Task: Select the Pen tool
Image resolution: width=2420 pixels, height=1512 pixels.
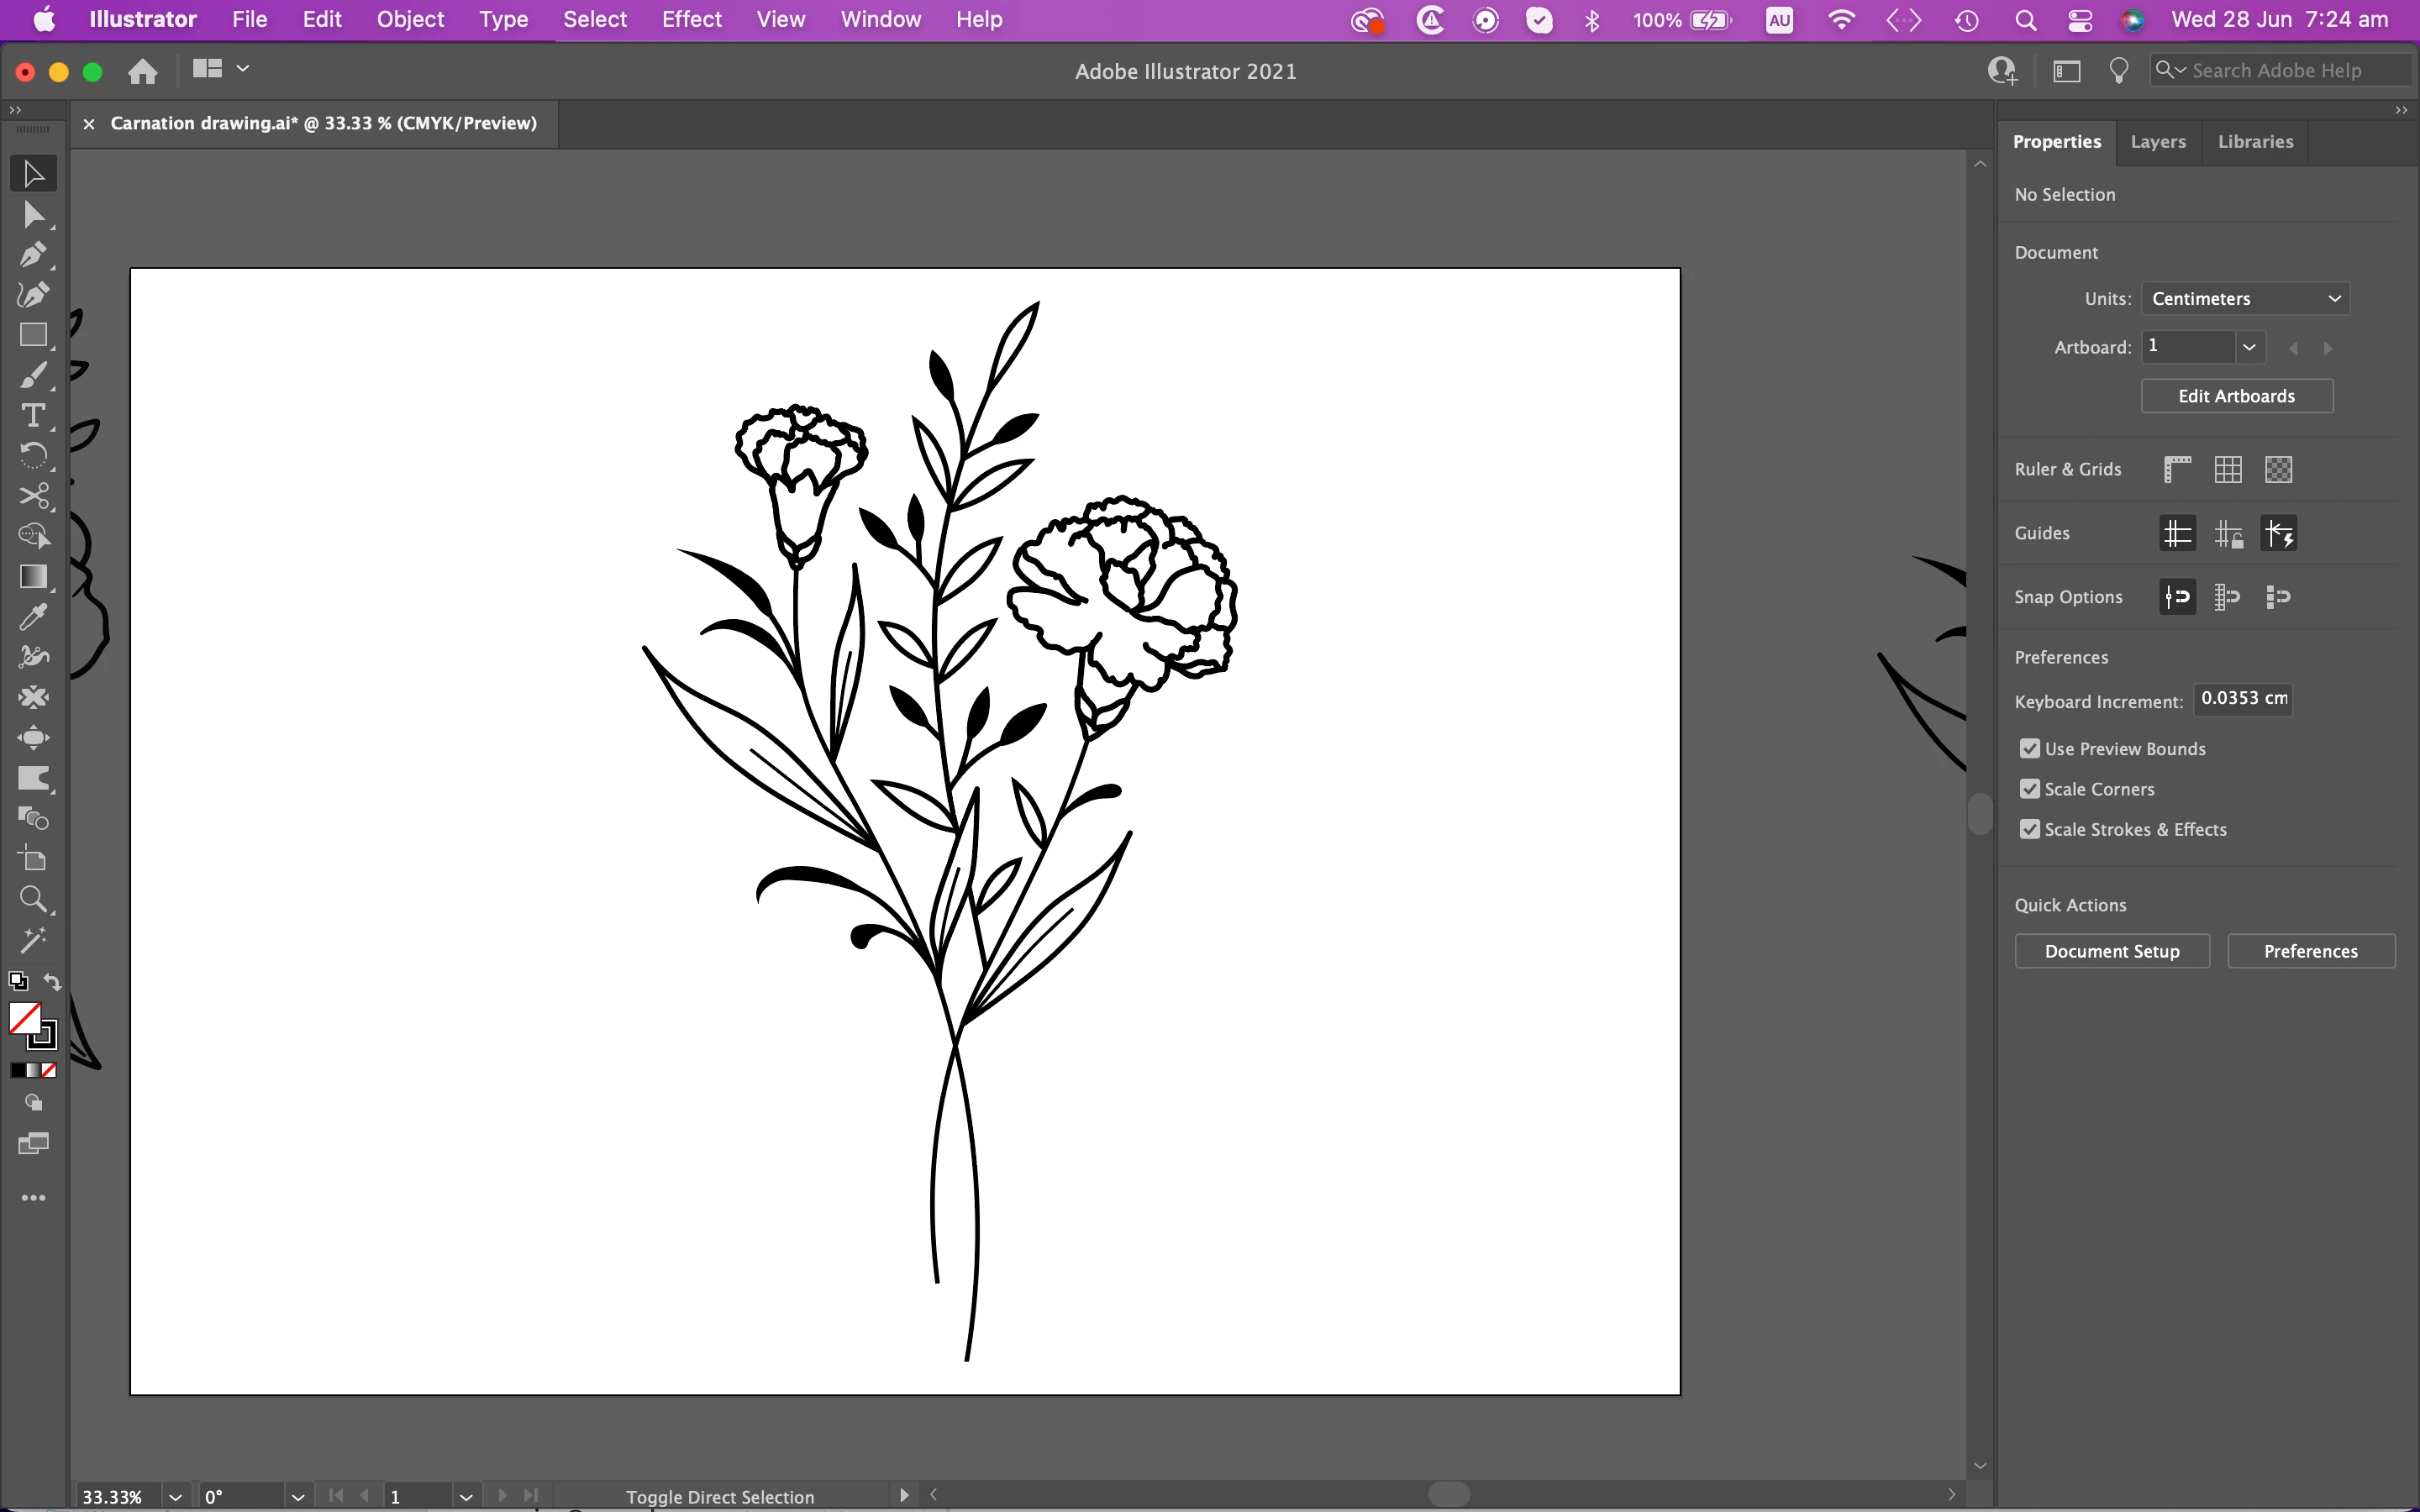Action: pos(33,255)
